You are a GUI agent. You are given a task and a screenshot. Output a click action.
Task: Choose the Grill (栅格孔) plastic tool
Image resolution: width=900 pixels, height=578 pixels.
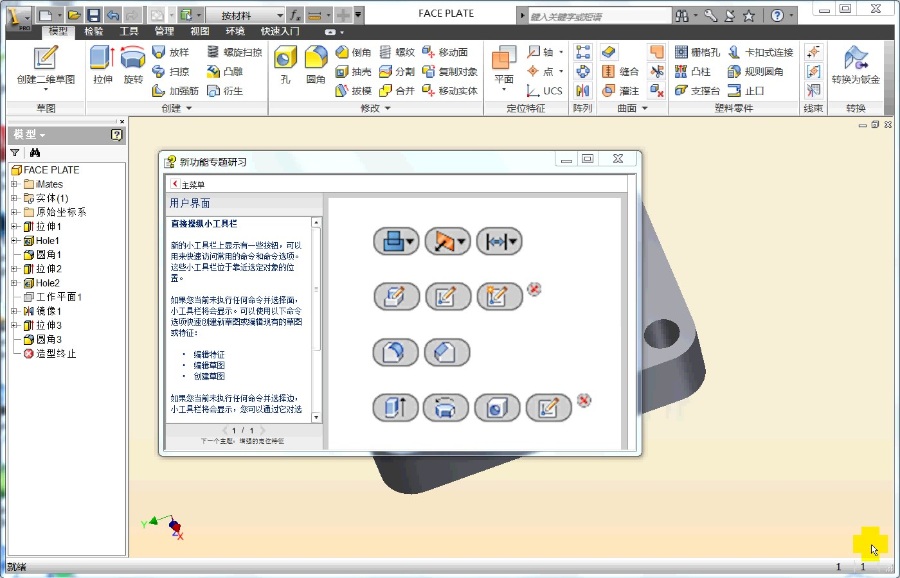click(697, 52)
